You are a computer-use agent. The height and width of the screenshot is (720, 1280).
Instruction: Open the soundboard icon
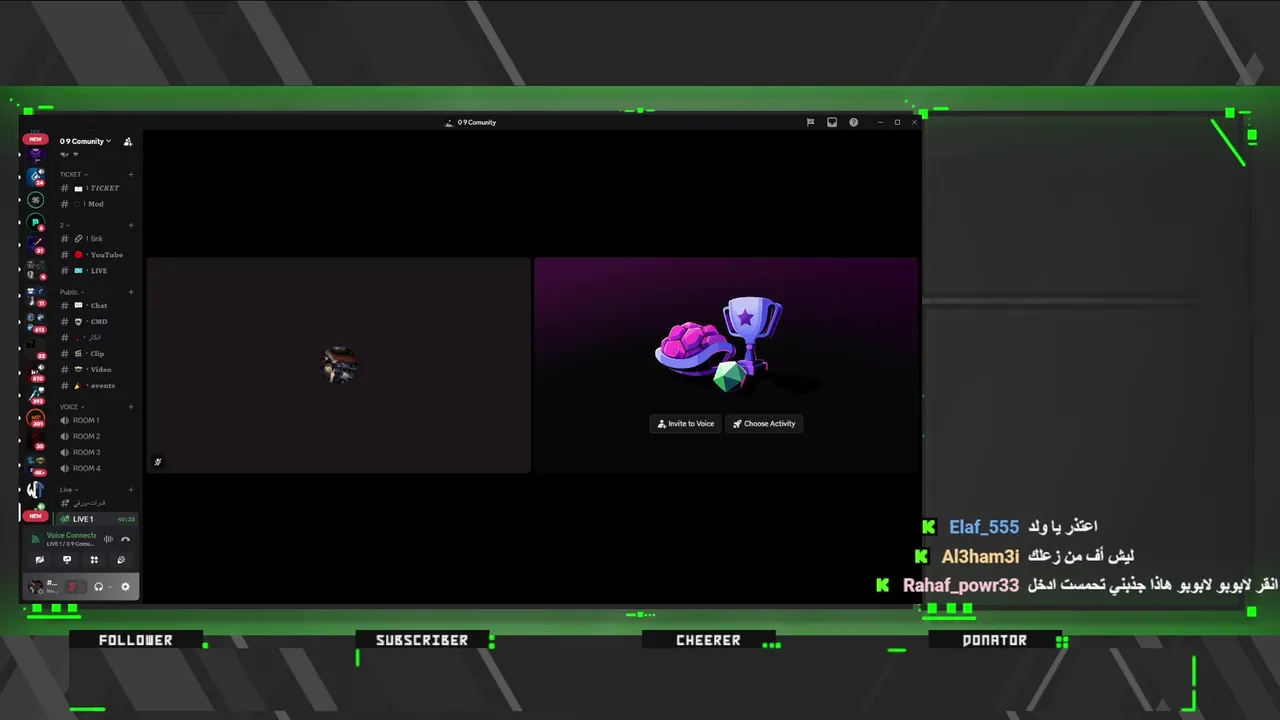pos(121,560)
